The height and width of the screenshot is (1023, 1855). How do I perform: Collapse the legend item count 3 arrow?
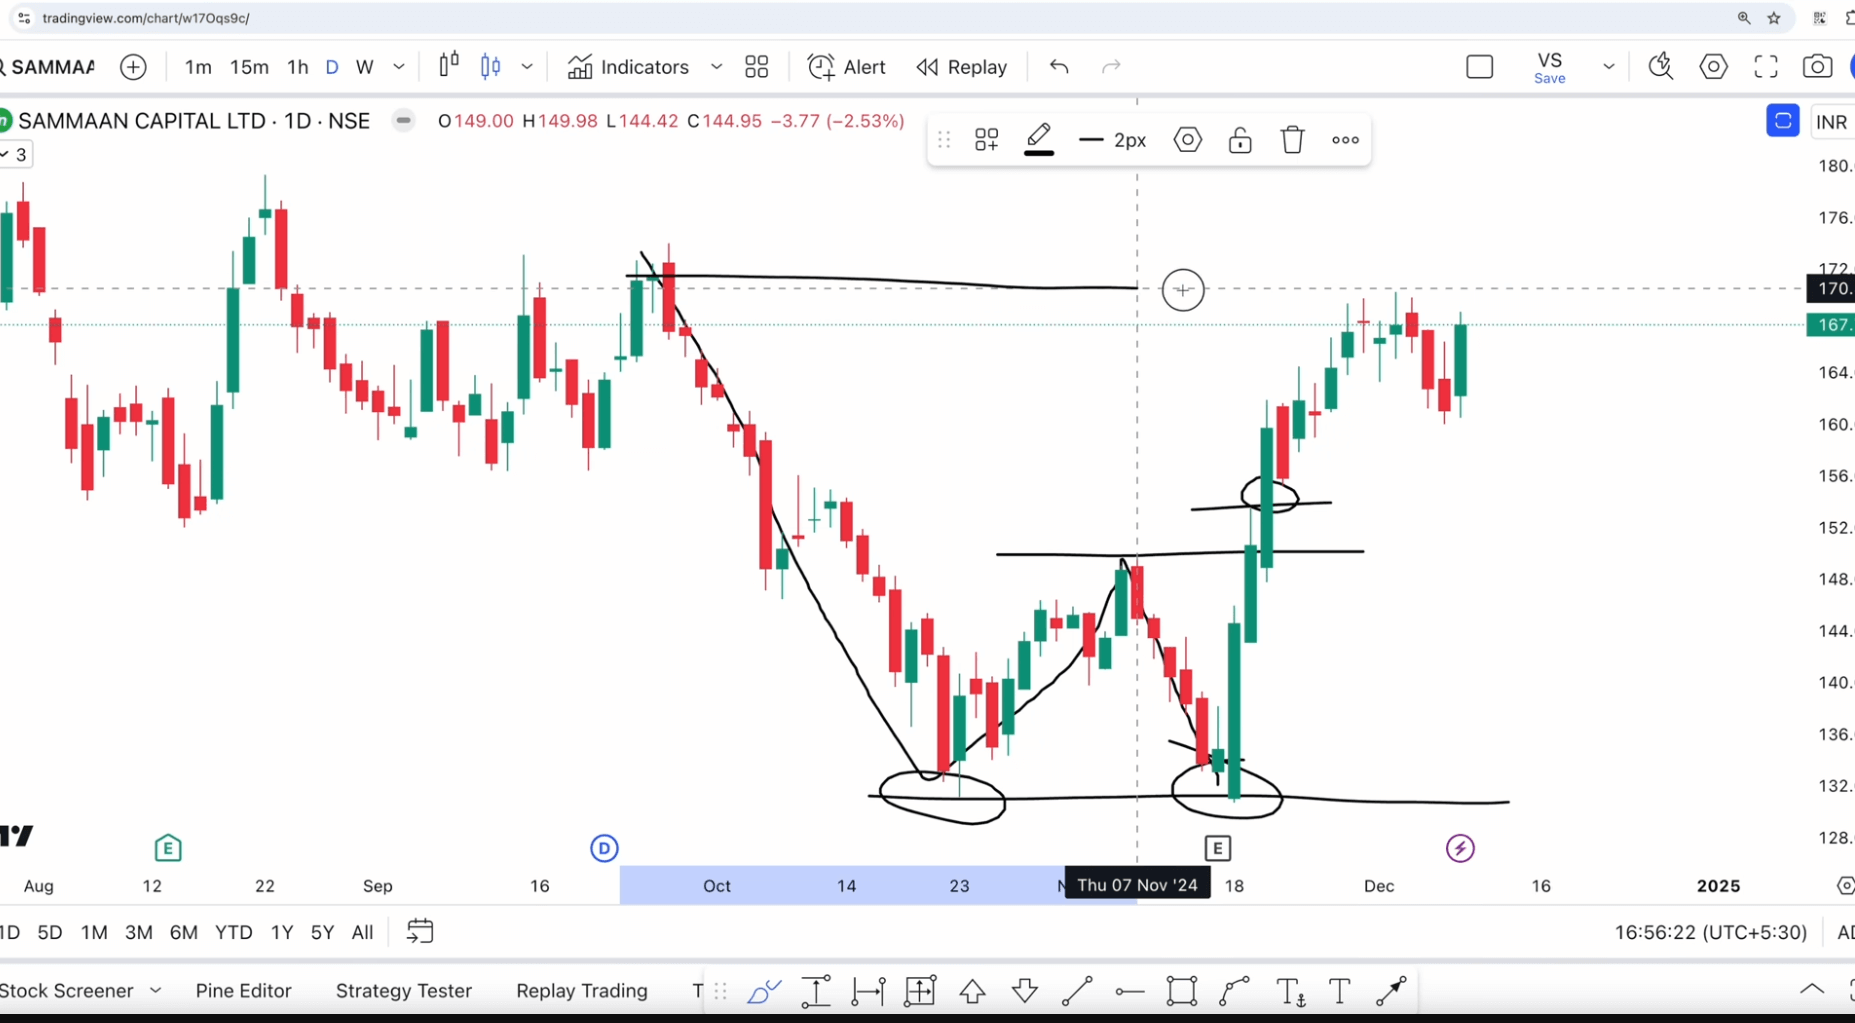tap(15, 154)
